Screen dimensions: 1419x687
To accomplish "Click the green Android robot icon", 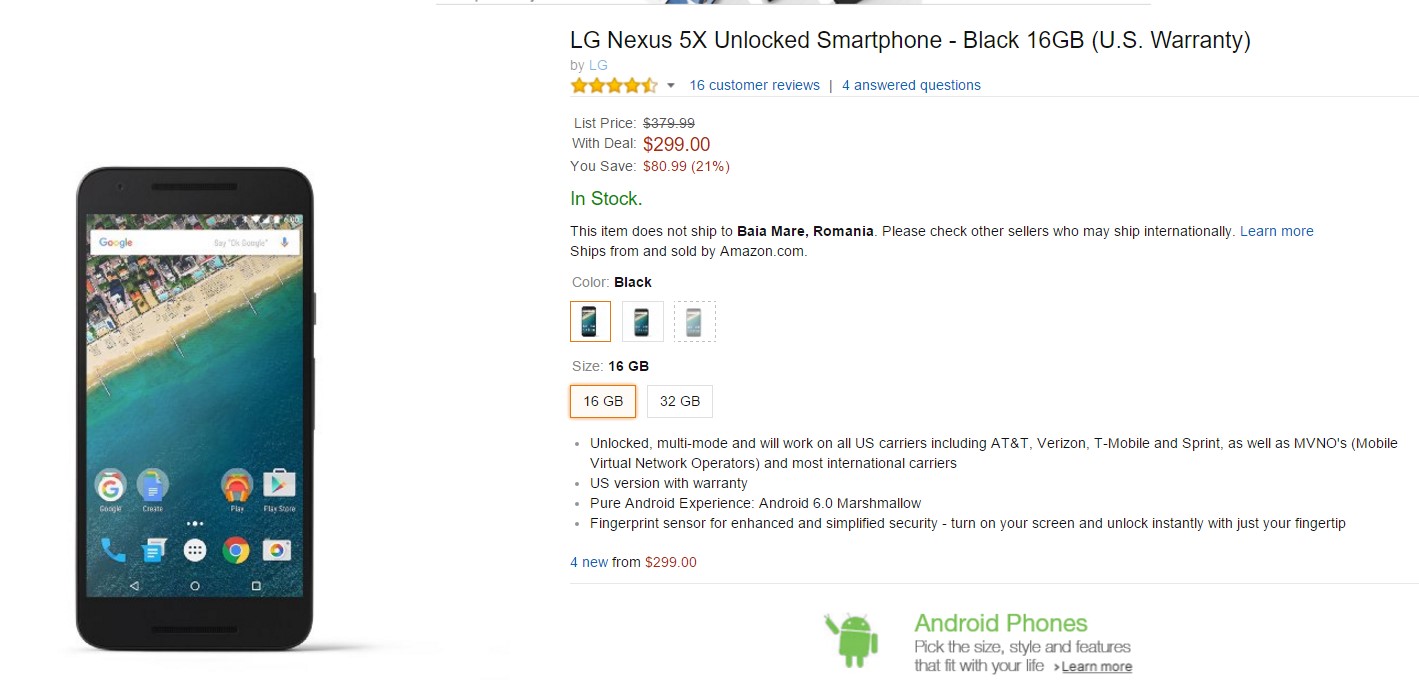I will coord(851,639).
